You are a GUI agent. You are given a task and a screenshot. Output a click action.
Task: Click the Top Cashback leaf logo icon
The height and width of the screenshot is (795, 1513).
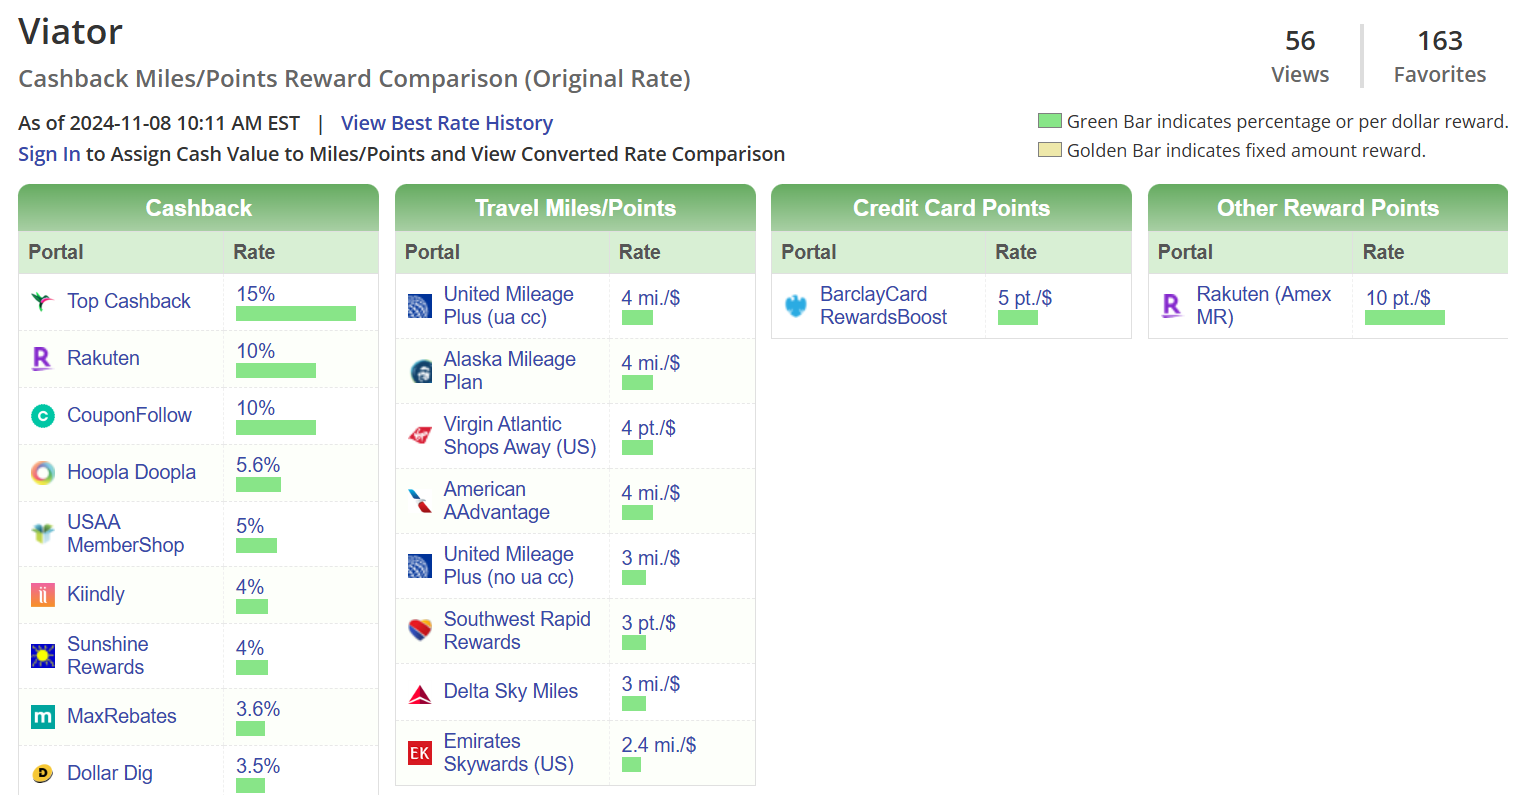pos(41,301)
